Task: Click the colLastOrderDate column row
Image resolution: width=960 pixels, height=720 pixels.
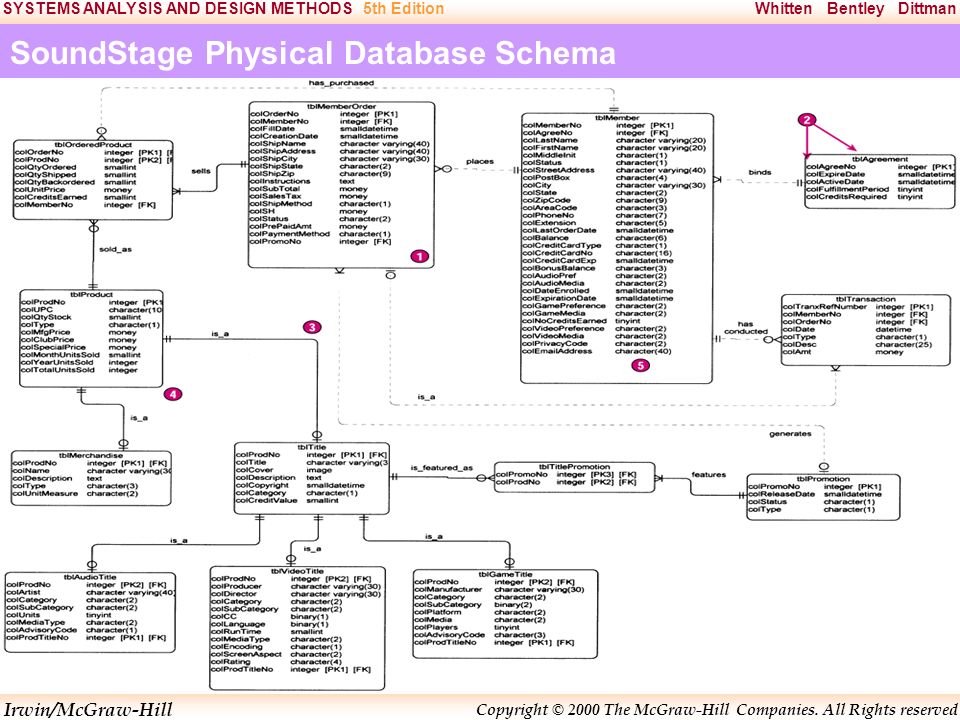Action: coord(598,230)
